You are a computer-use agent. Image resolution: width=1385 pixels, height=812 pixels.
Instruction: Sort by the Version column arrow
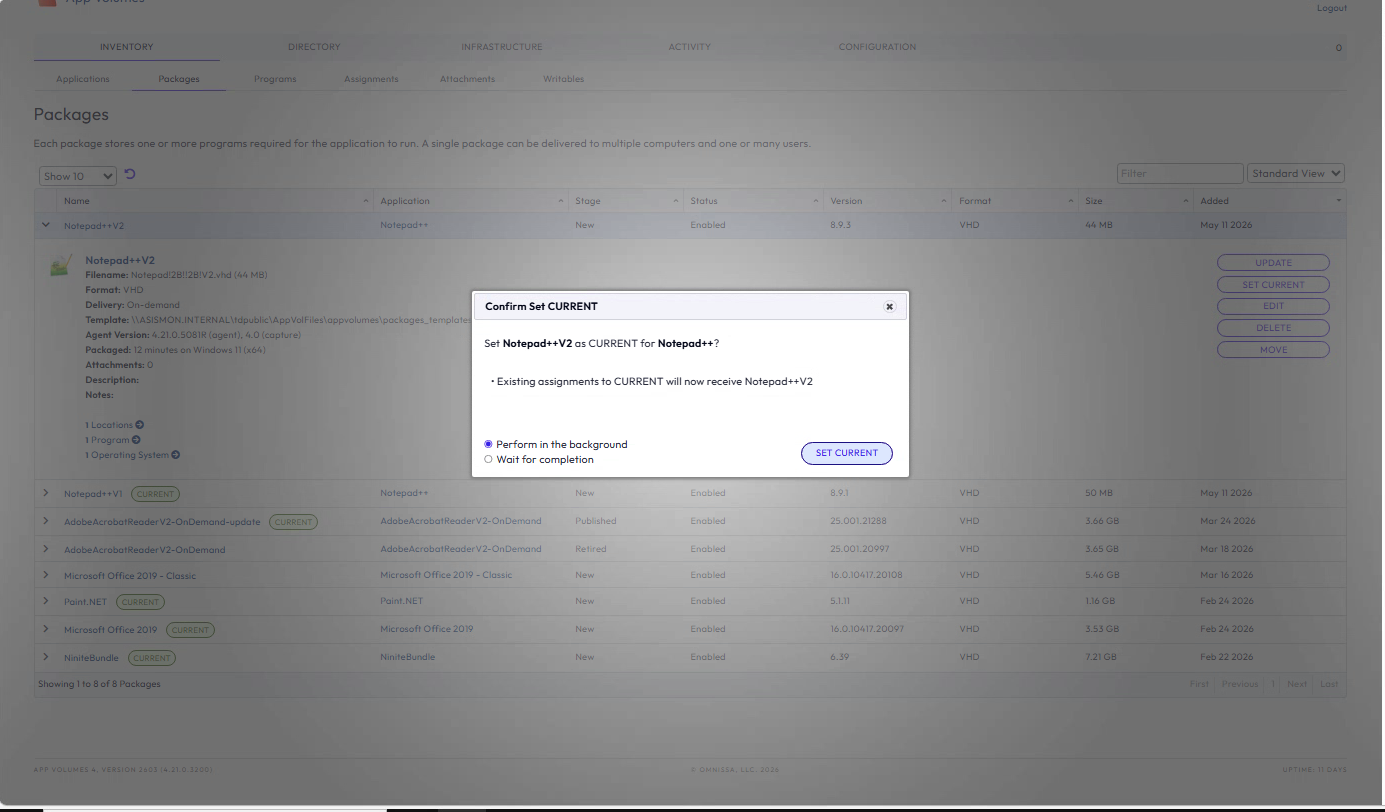(944, 201)
